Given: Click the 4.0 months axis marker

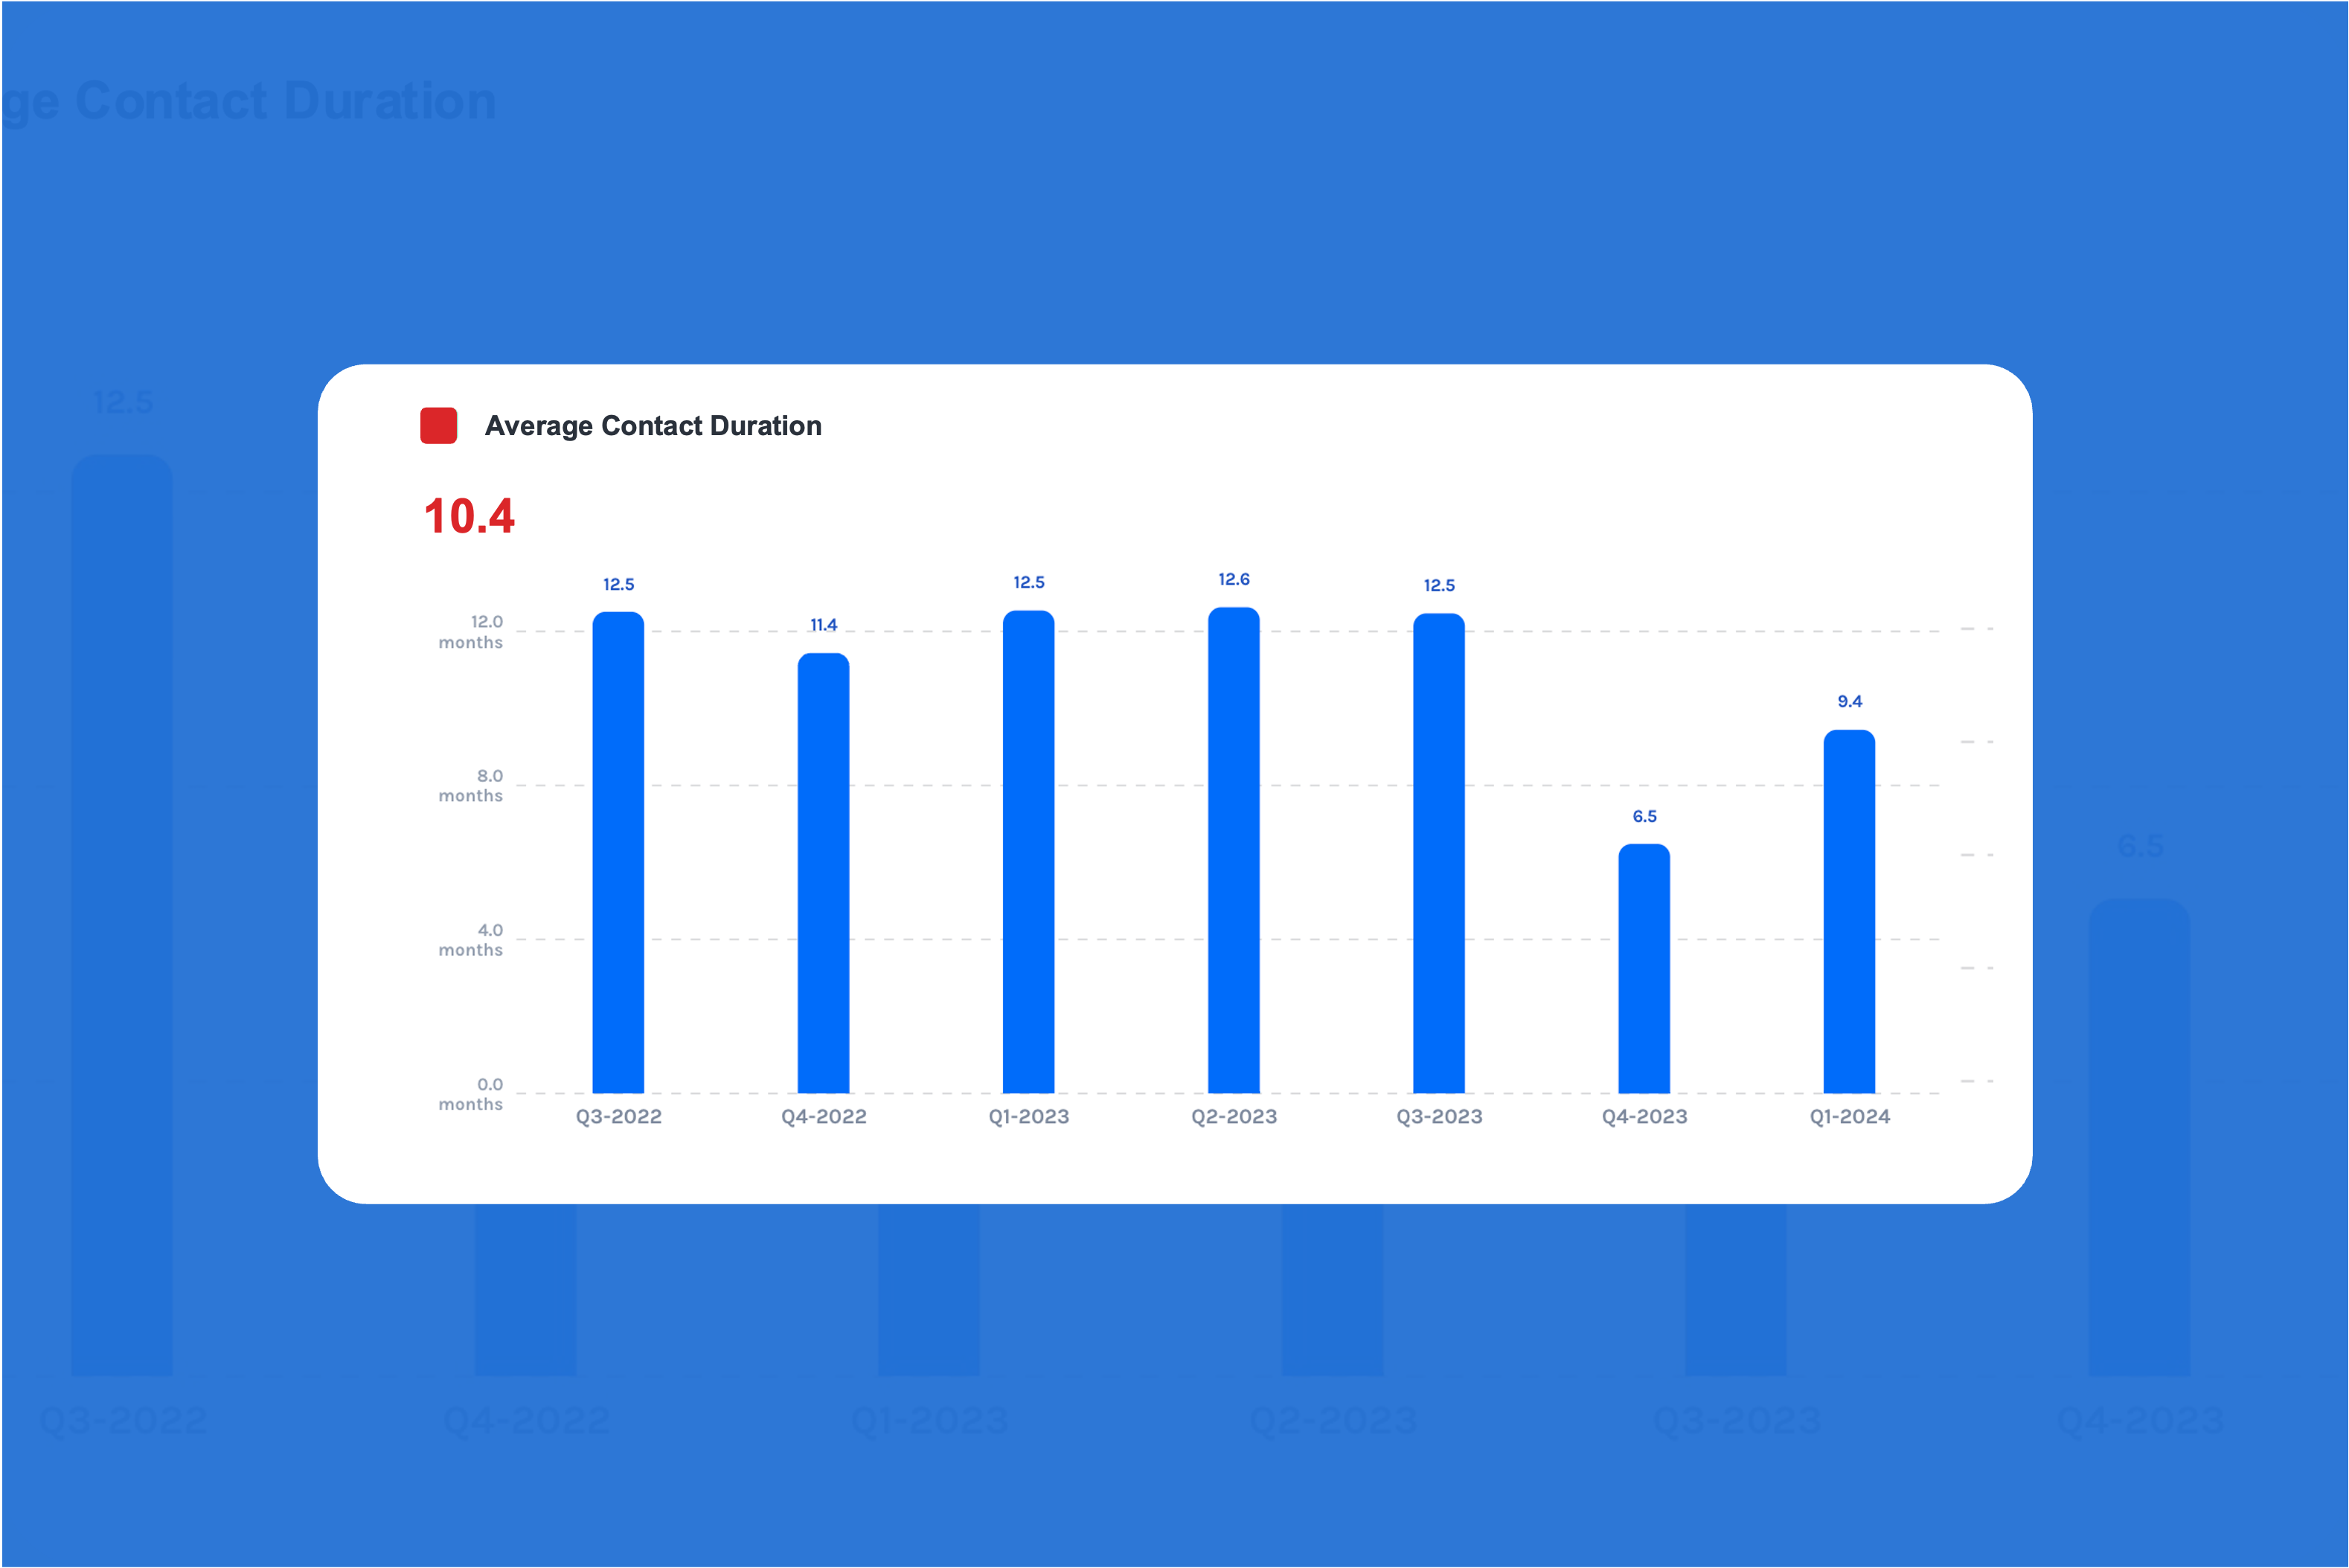Looking at the screenshot, I should 472,939.
